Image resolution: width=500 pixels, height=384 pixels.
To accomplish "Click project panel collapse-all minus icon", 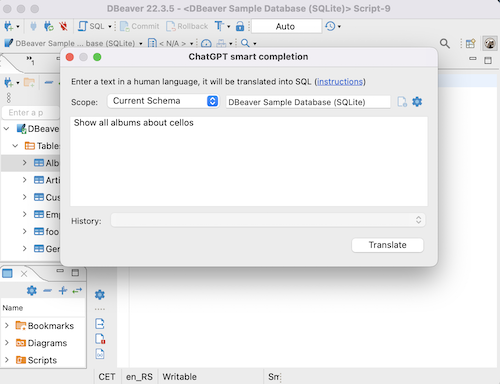I will [x=47, y=291].
